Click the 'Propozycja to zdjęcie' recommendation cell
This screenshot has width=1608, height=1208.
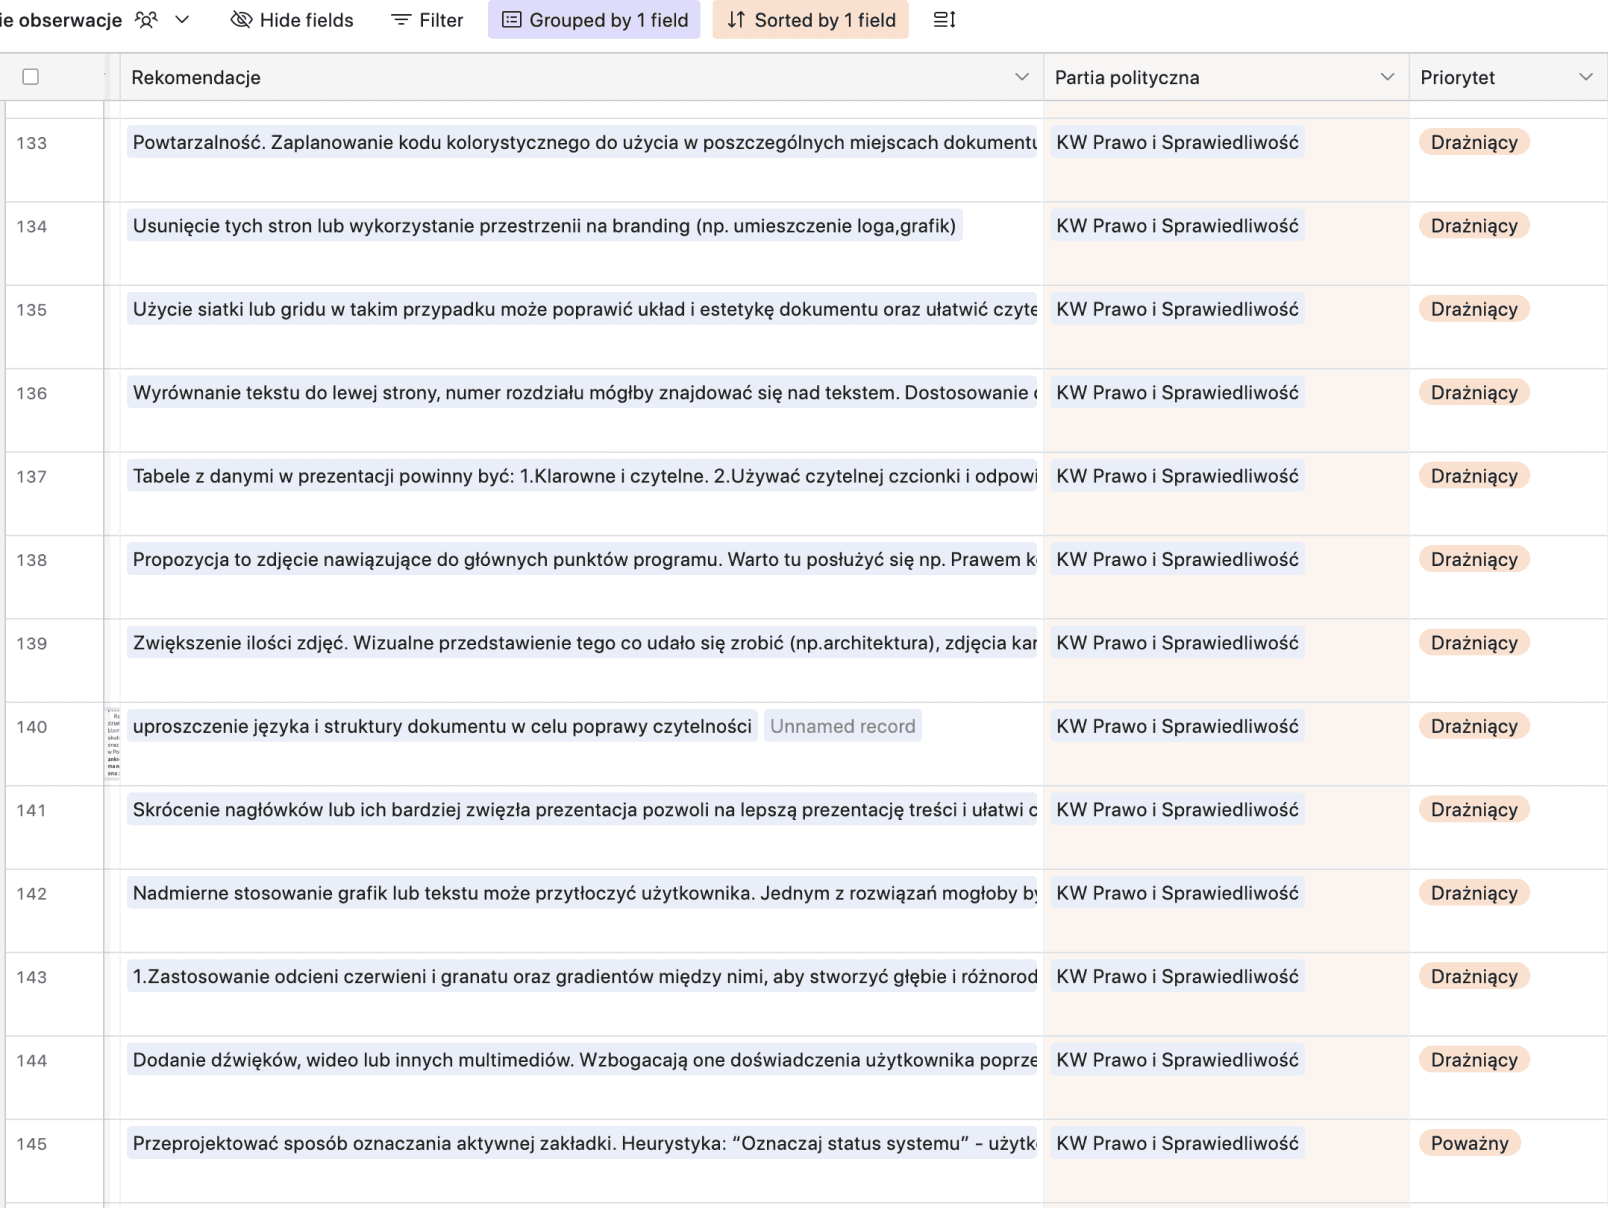pos(582,559)
